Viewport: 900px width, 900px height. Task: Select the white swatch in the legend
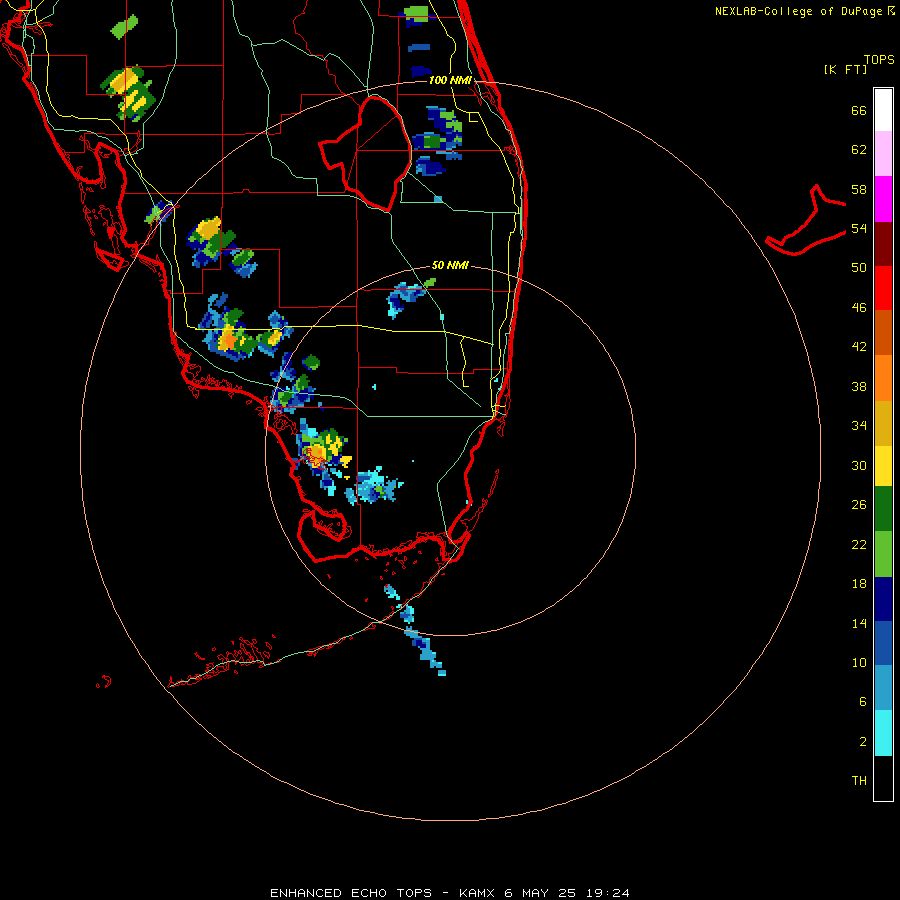[x=883, y=110]
